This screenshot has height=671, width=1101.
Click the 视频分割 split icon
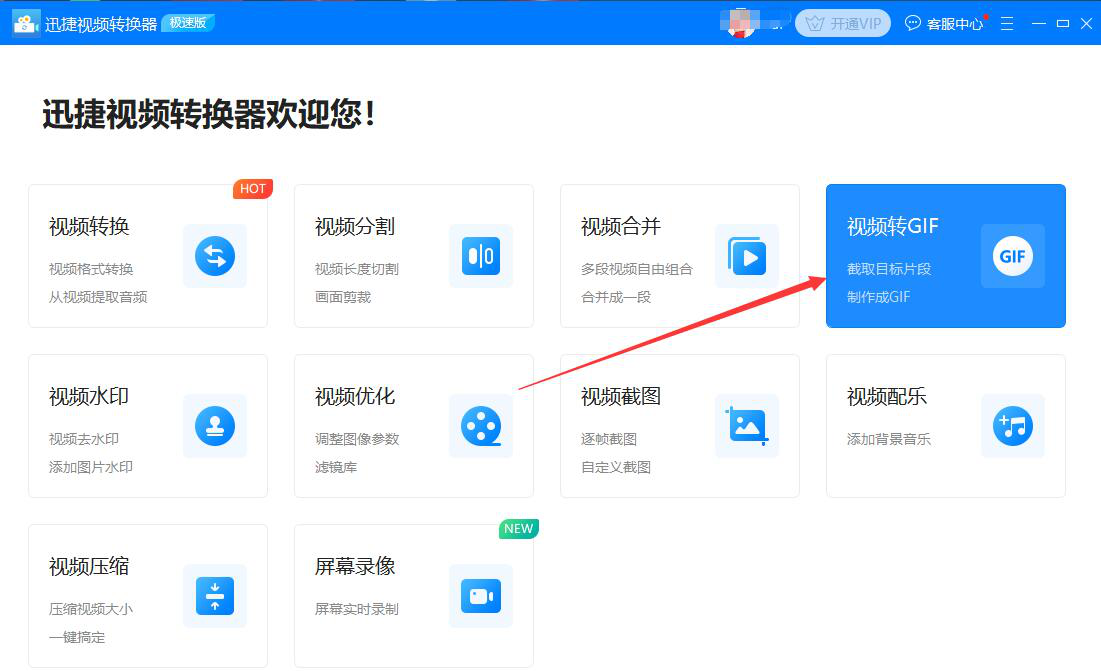481,256
